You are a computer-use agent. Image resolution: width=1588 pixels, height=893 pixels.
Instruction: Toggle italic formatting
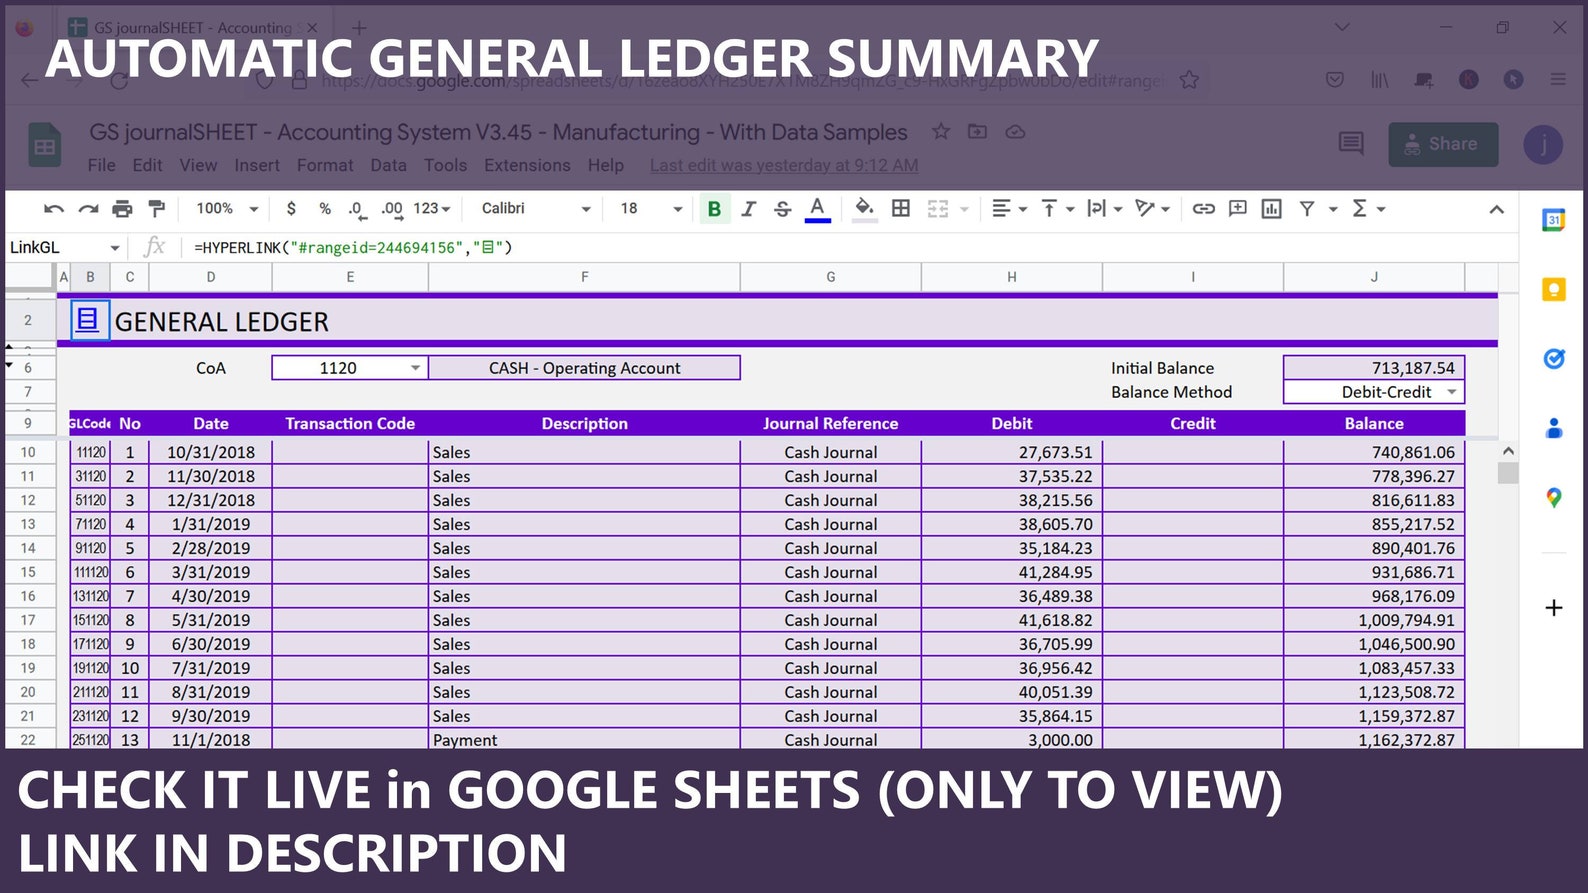pyautogui.click(x=748, y=209)
